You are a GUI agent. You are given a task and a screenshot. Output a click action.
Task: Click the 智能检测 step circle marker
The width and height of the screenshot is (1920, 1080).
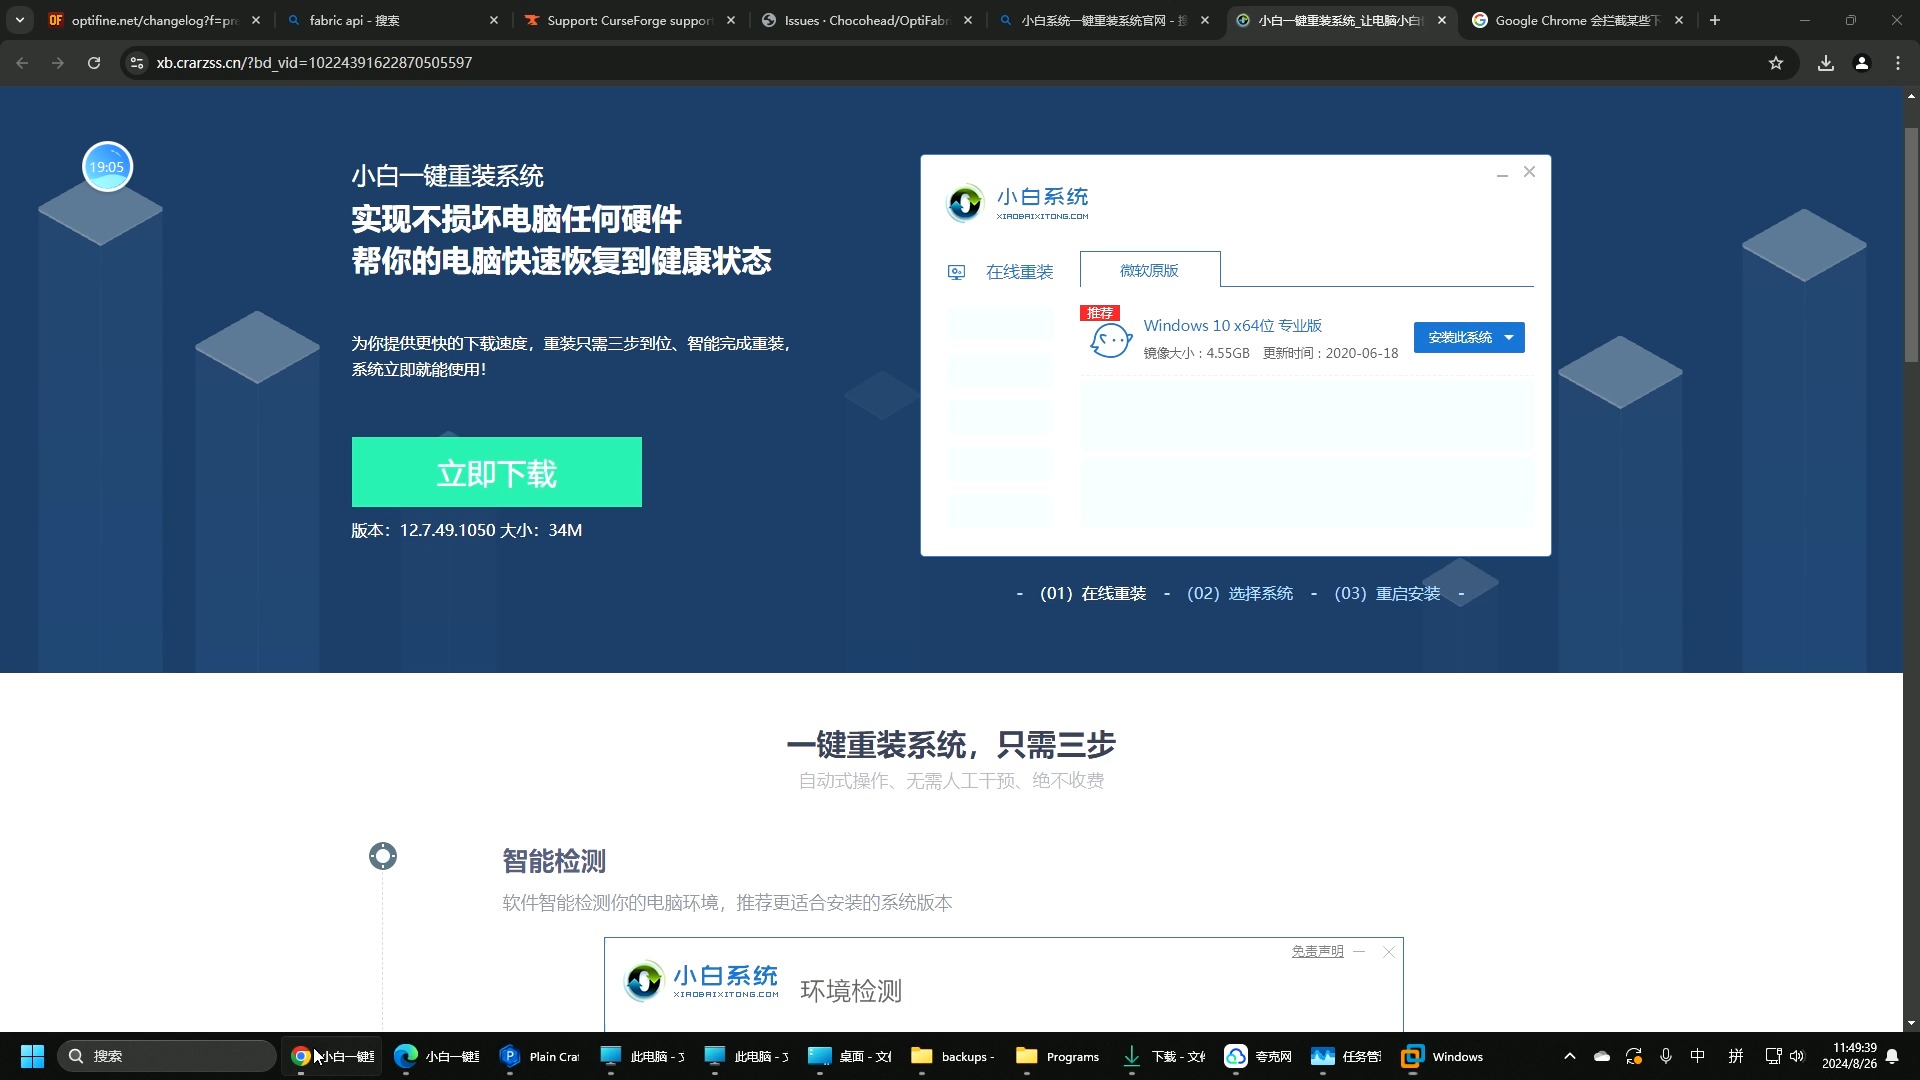click(382, 856)
